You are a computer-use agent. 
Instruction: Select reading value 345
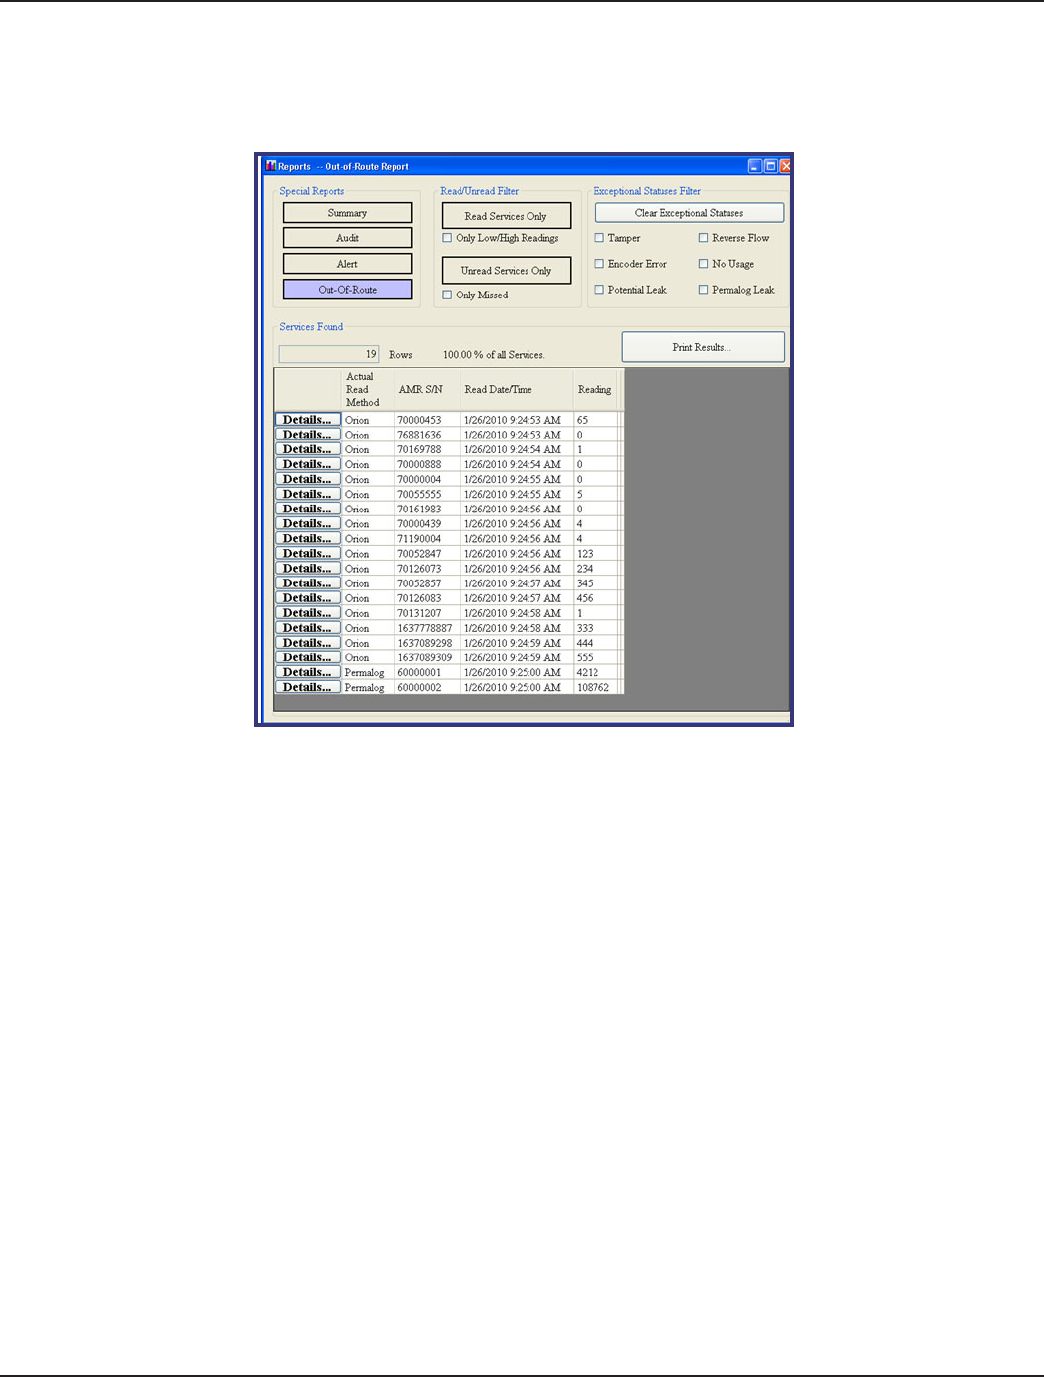[x=596, y=583]
